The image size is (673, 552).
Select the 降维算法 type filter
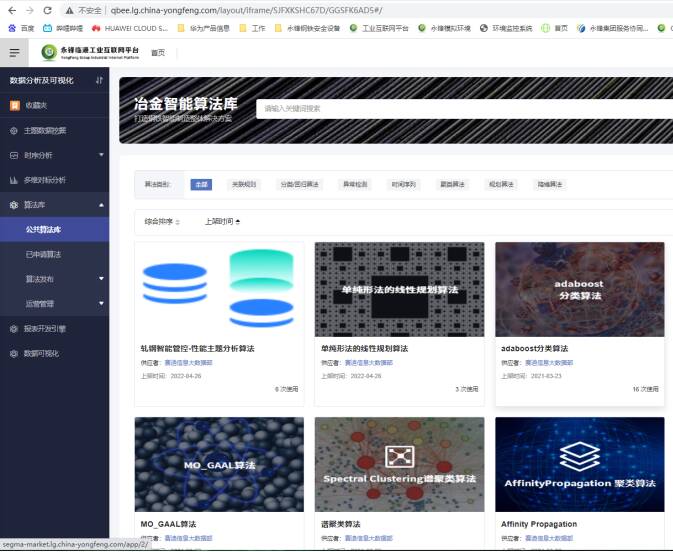point(550,184)
